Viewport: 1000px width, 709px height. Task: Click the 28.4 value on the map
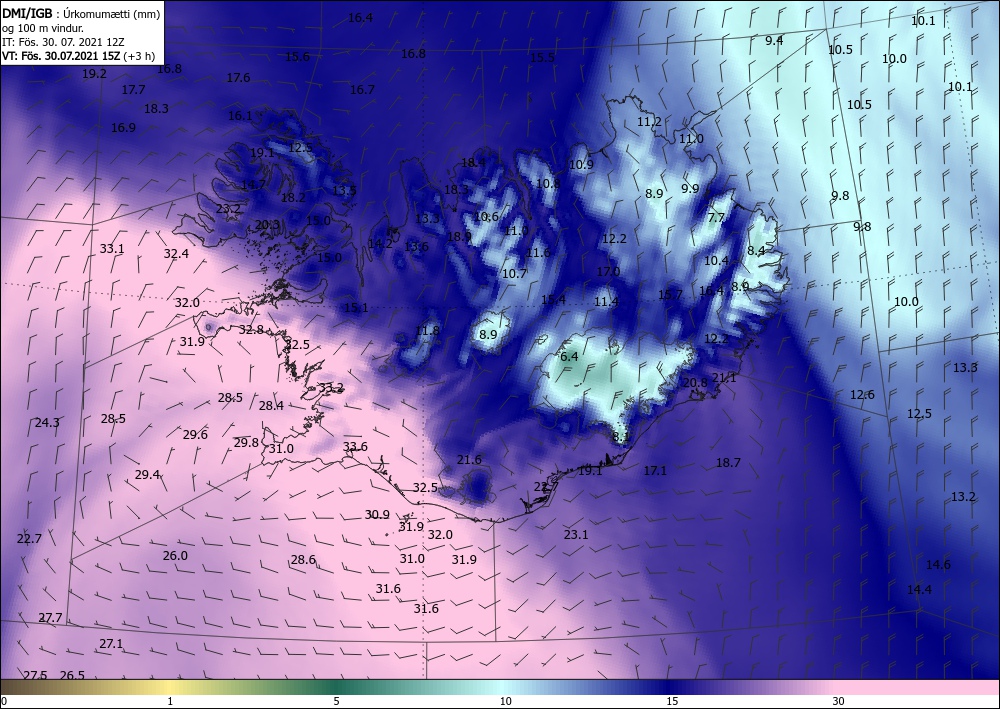(271, 406)
